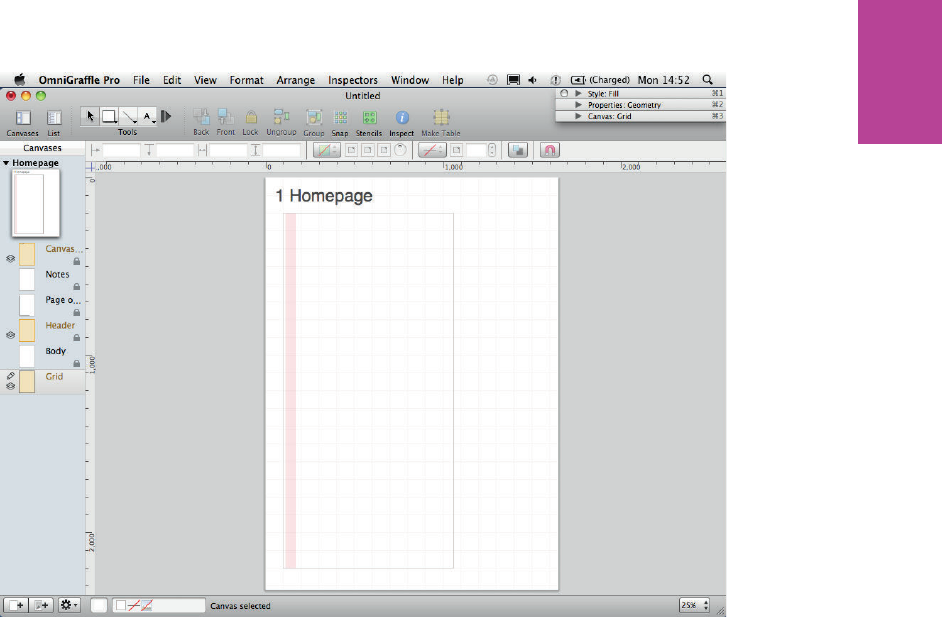This screenshot has height=617, width=942.
Task: Open the 25% zoom dropdown
Action: (694, 605)
